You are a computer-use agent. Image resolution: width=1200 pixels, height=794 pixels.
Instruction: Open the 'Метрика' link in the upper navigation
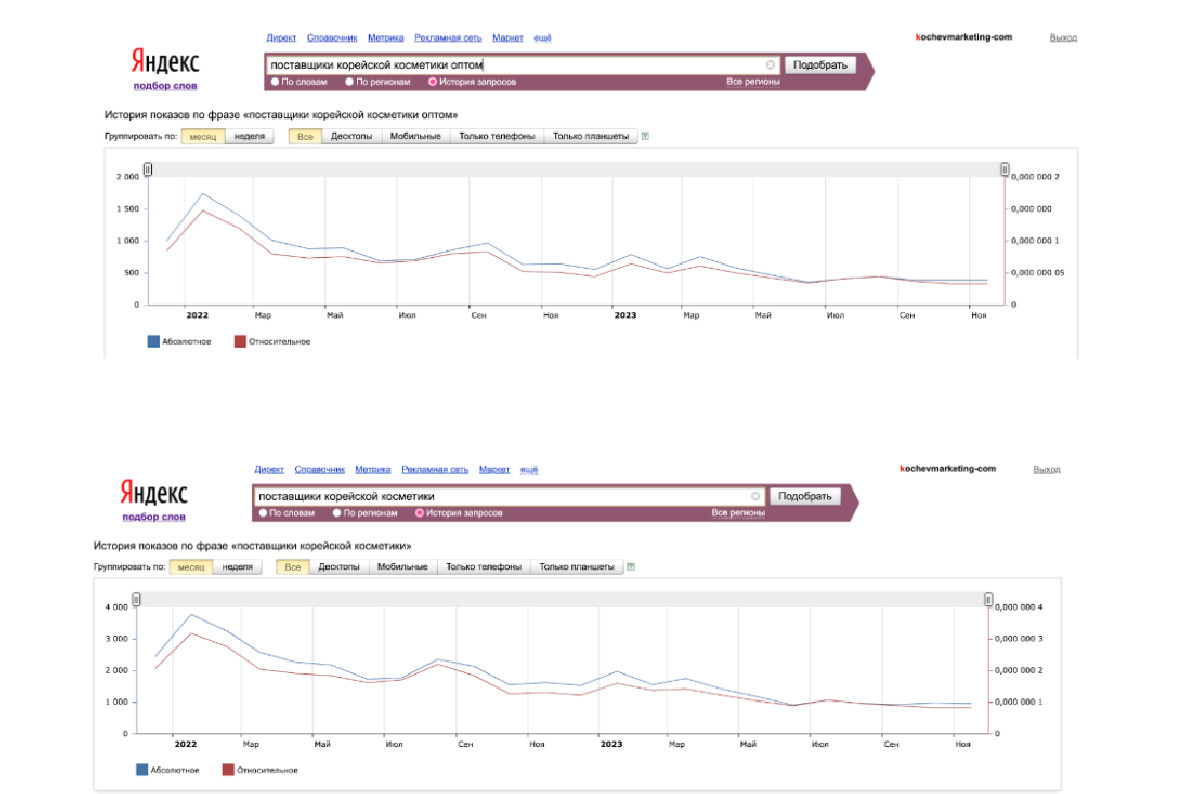pyautogui.click(x=385, y=38)
